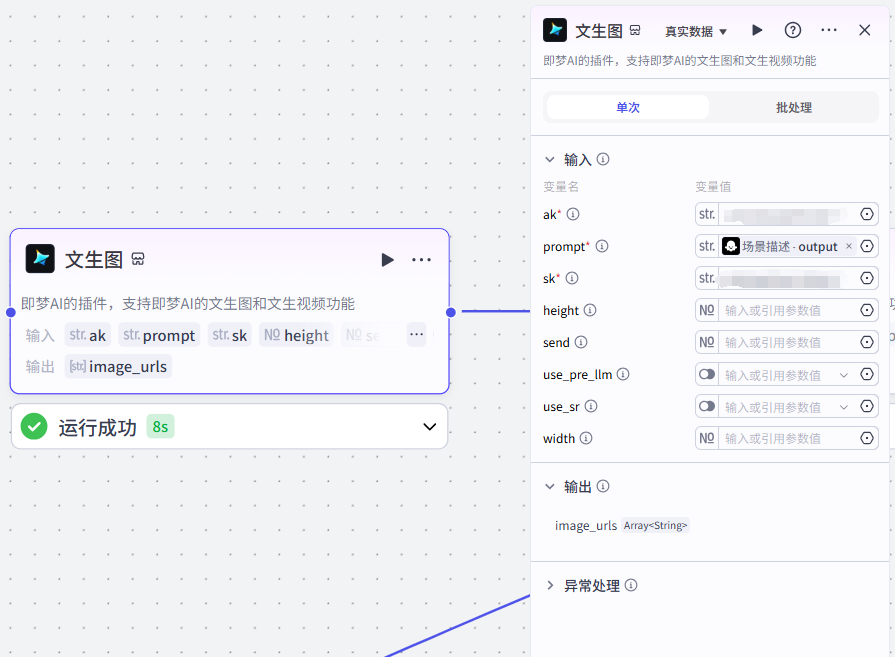Open help via question mark icon
The image size is (895, 657).
pos(793,30)
